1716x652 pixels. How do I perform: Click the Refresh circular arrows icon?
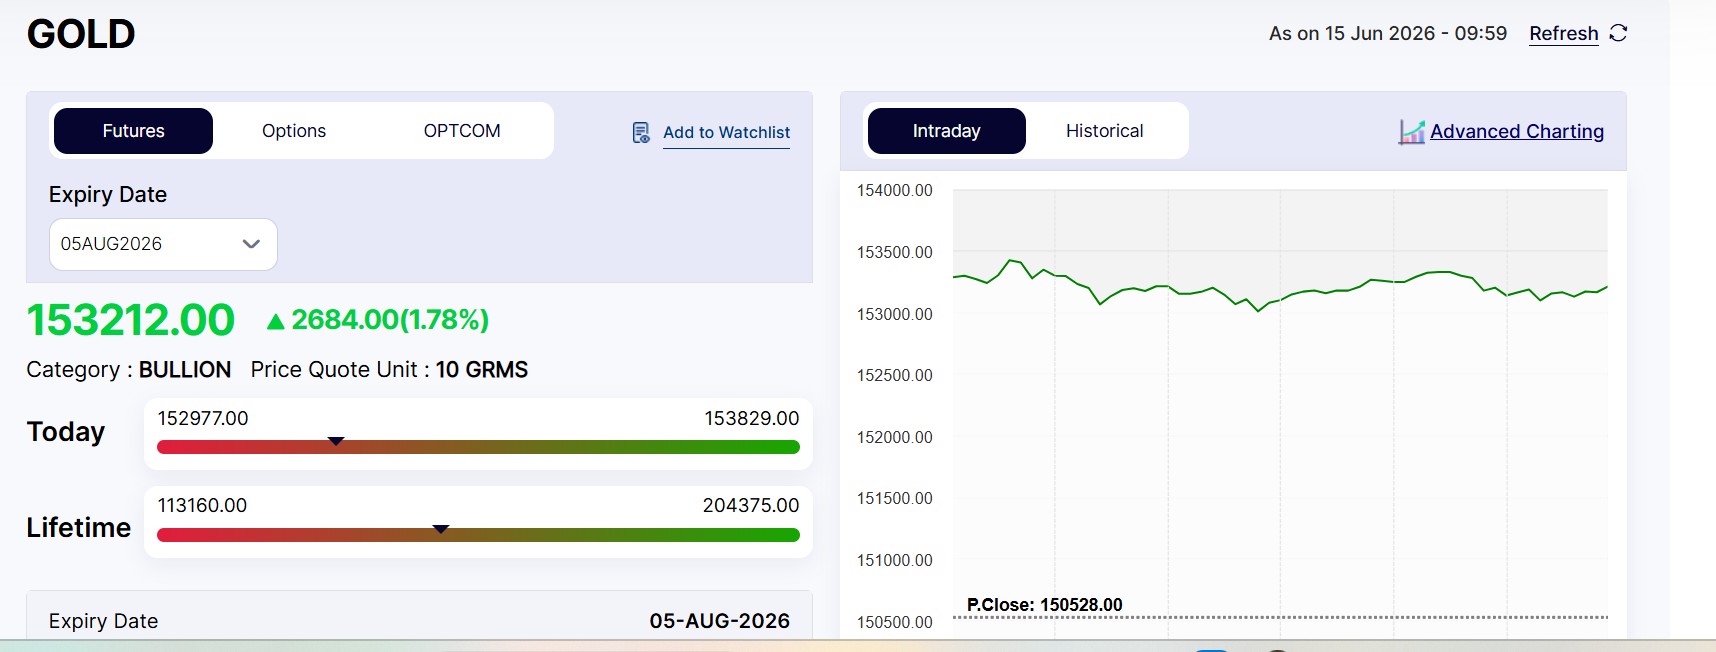click(1618, 33)
